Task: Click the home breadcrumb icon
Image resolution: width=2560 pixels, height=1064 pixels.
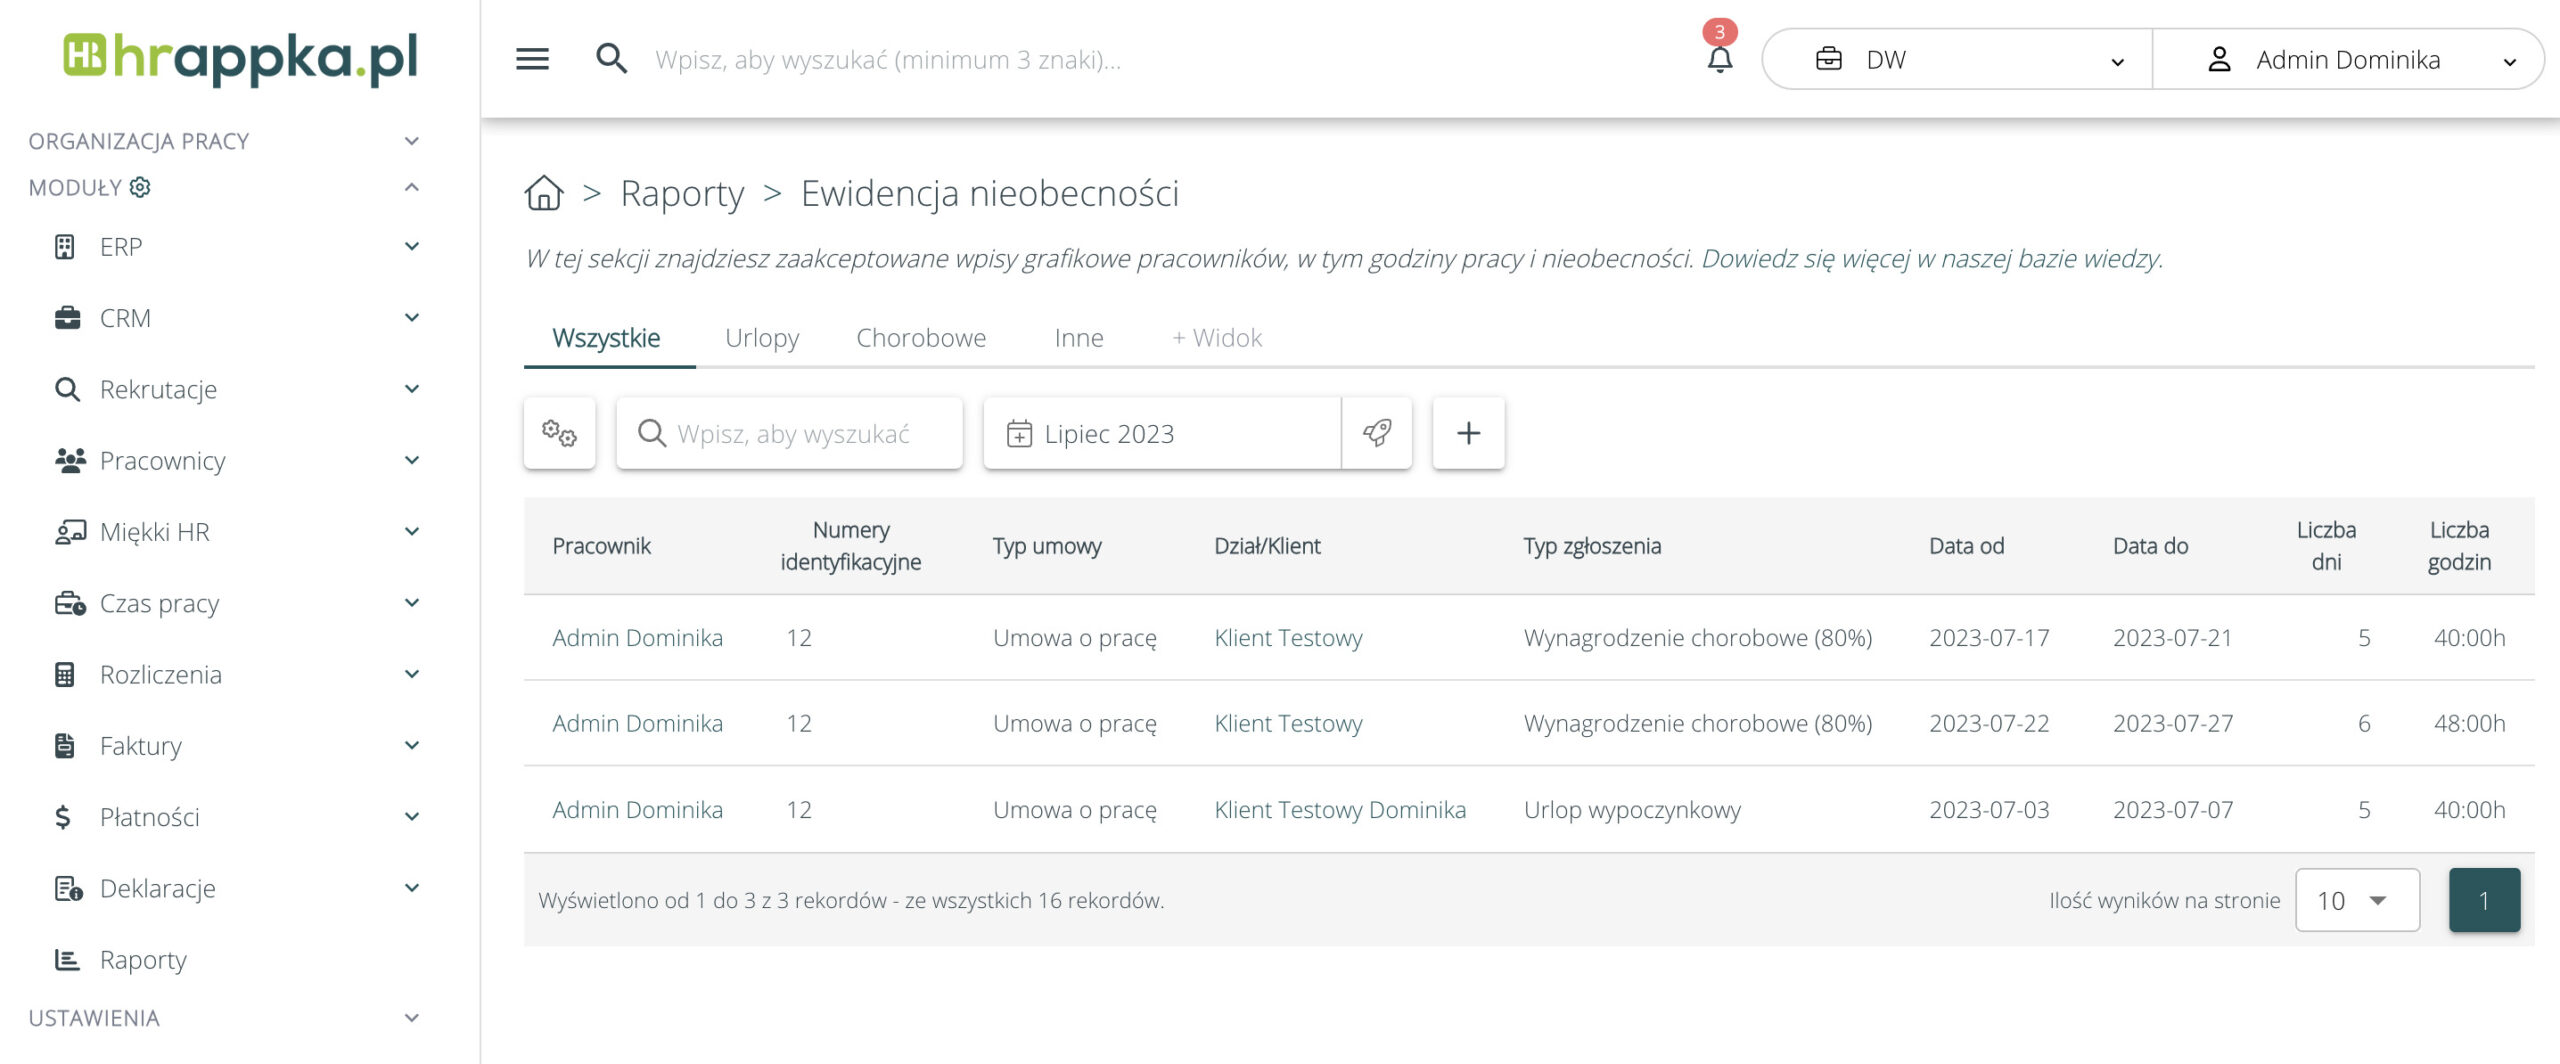Action: click(544, 193)
